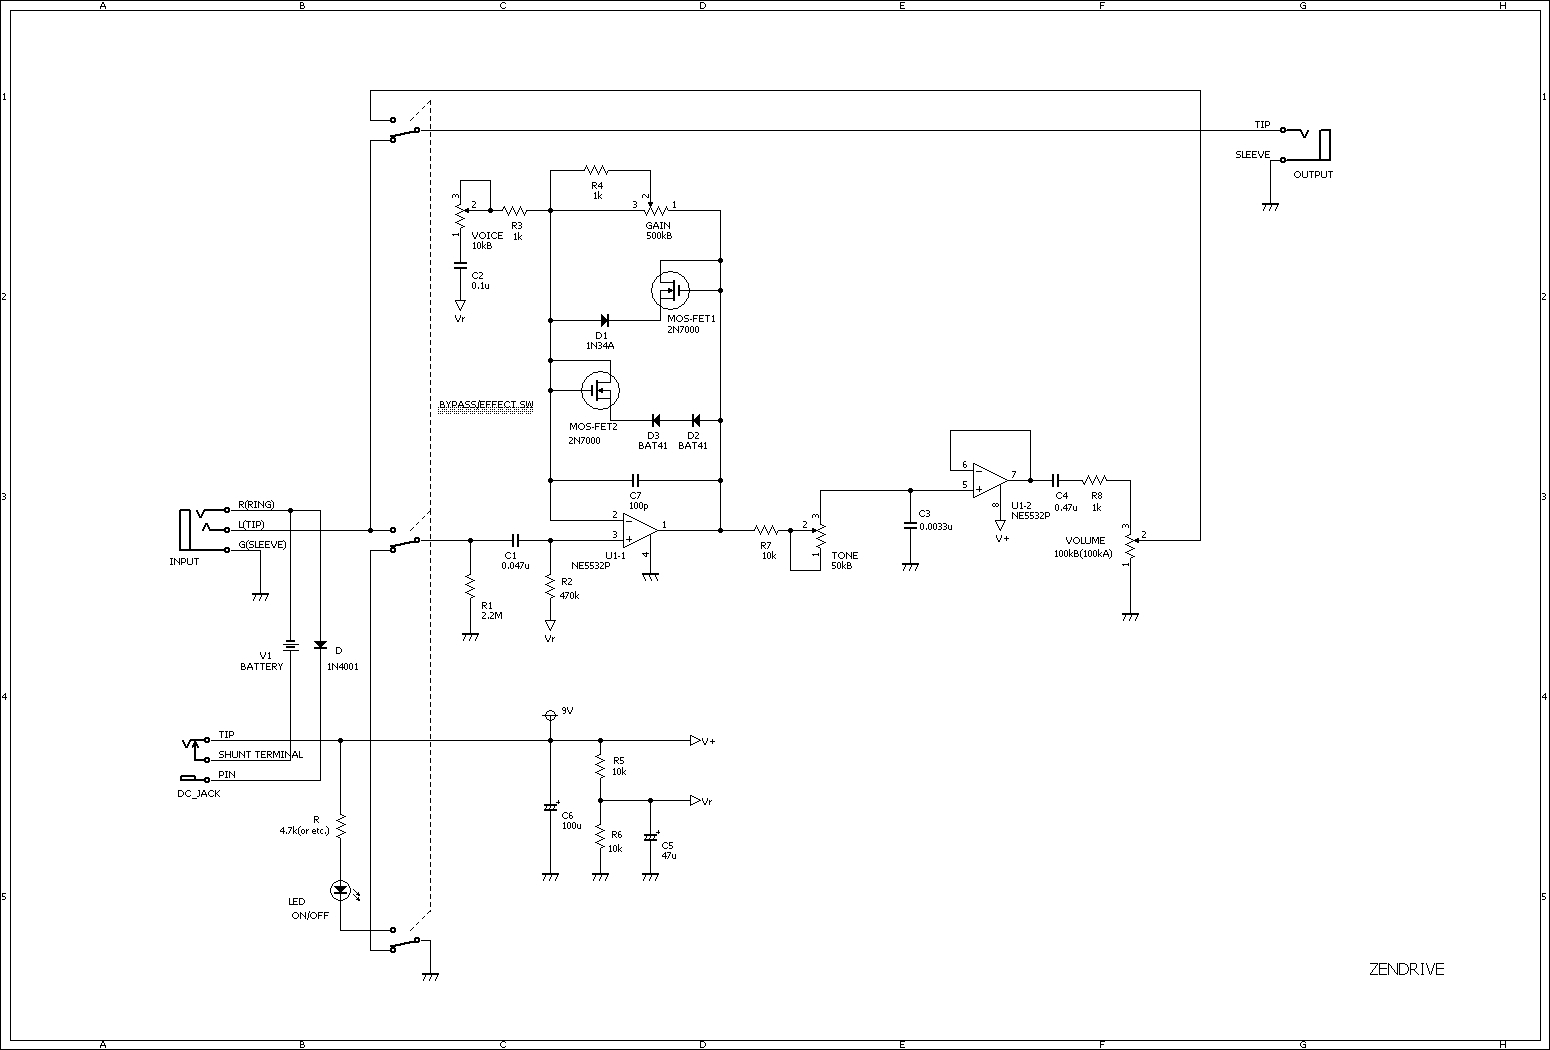The image size is (1550, 1050).
Task: Select the R7 10k resistor symbol
Action: (767, 530)
